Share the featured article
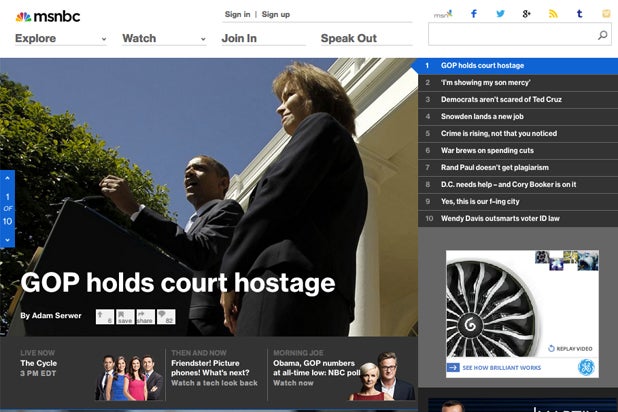 click(x=145, y=316)
